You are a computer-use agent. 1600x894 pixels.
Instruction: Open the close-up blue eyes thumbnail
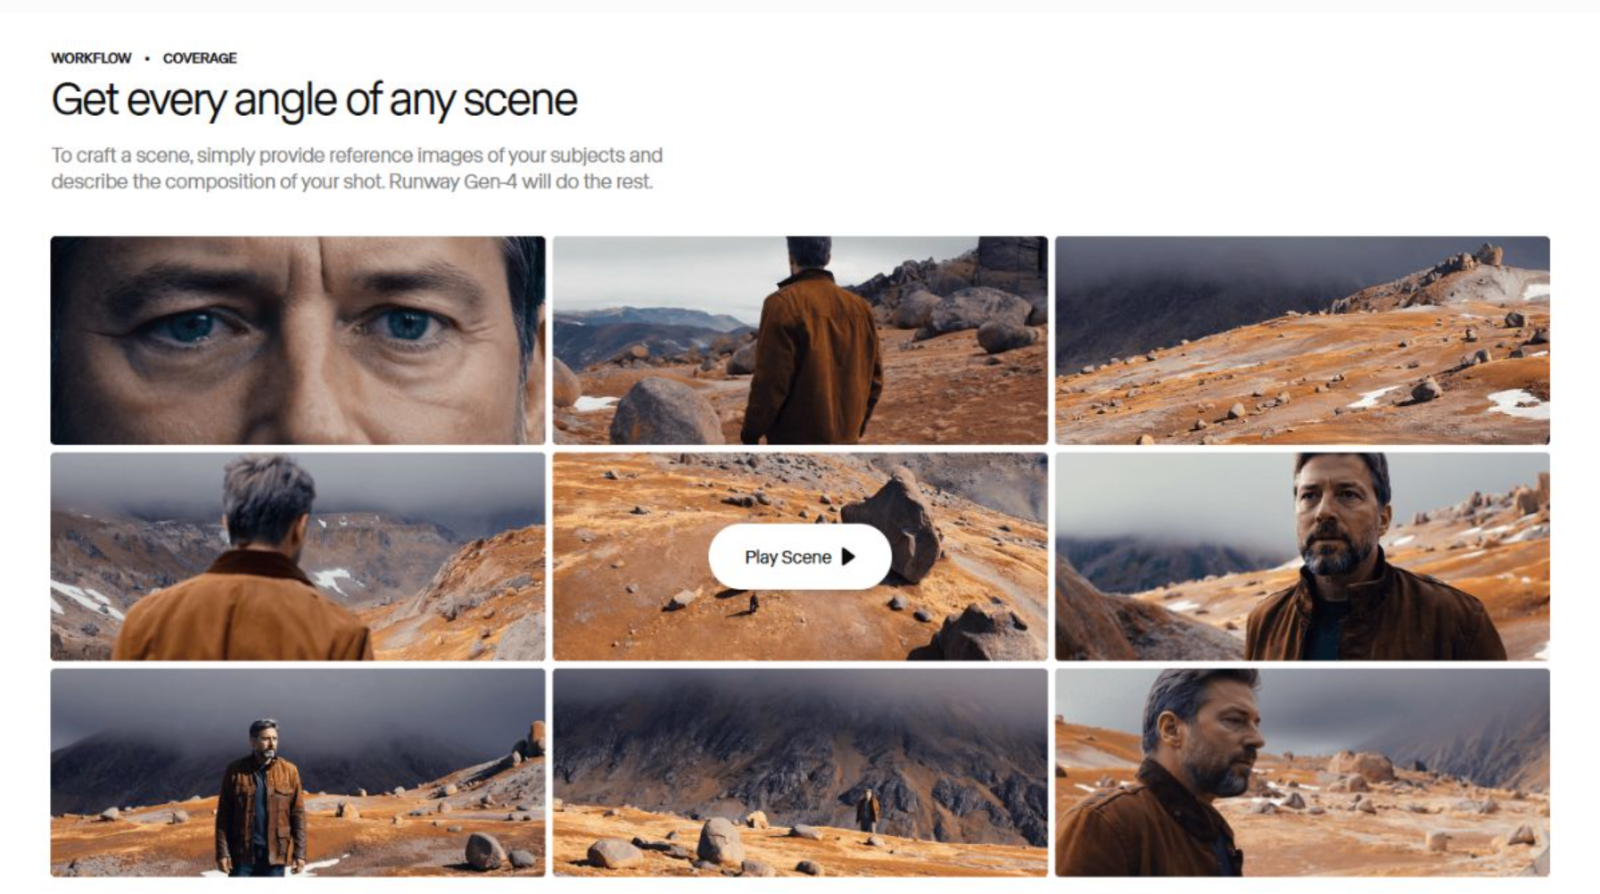298,340
